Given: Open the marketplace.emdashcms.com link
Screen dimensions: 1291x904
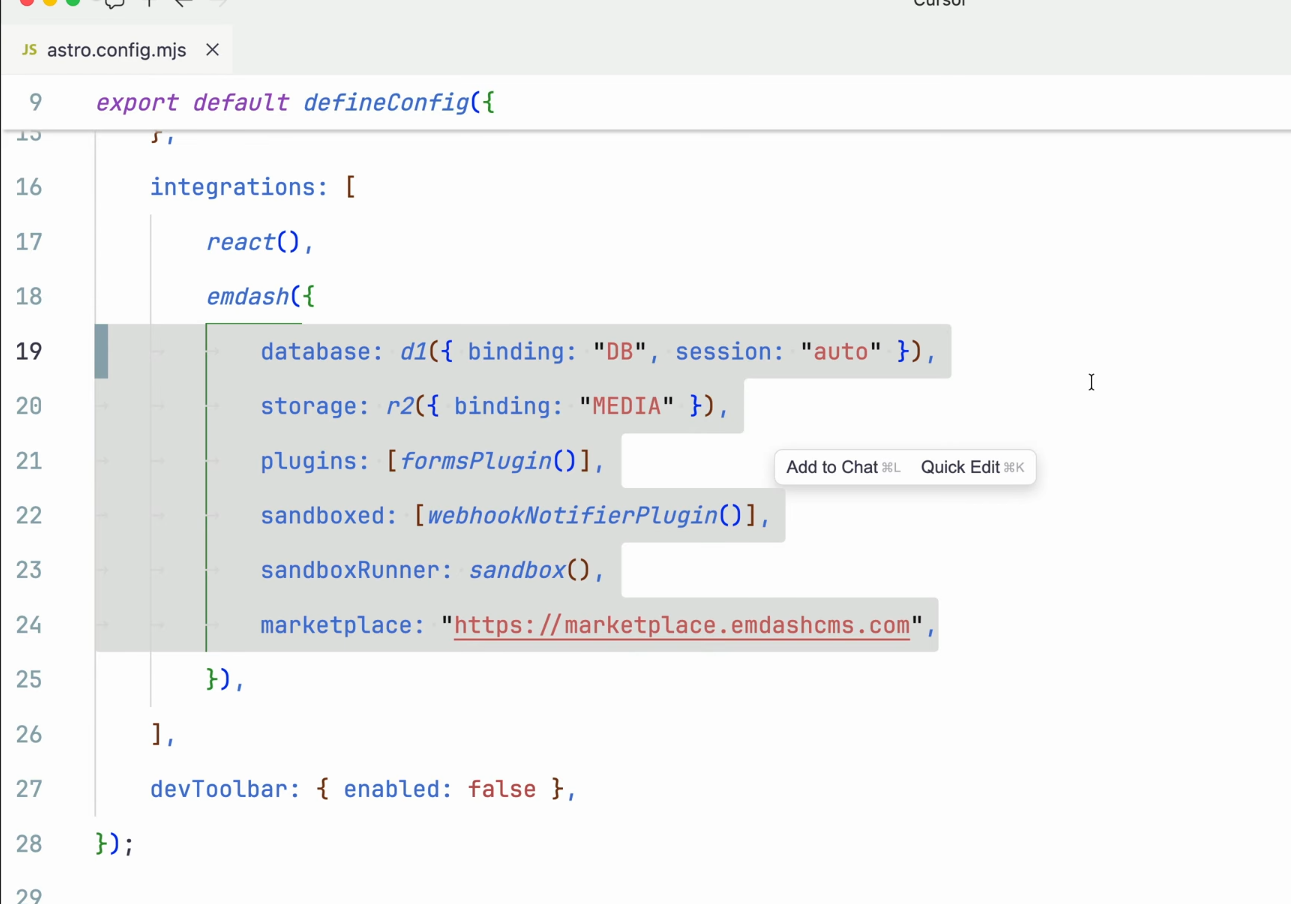Looking at the screenshot, I should tap(681, 624).
